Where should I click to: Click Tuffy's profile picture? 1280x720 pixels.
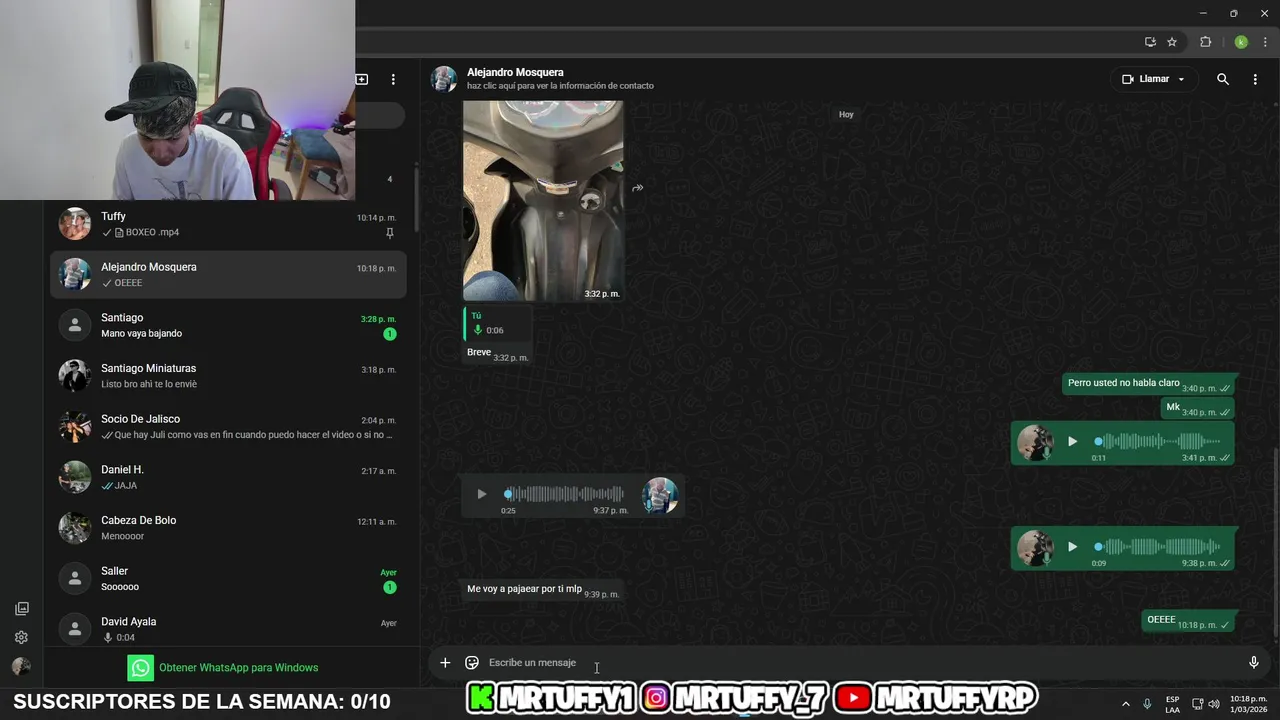(75, 224)
